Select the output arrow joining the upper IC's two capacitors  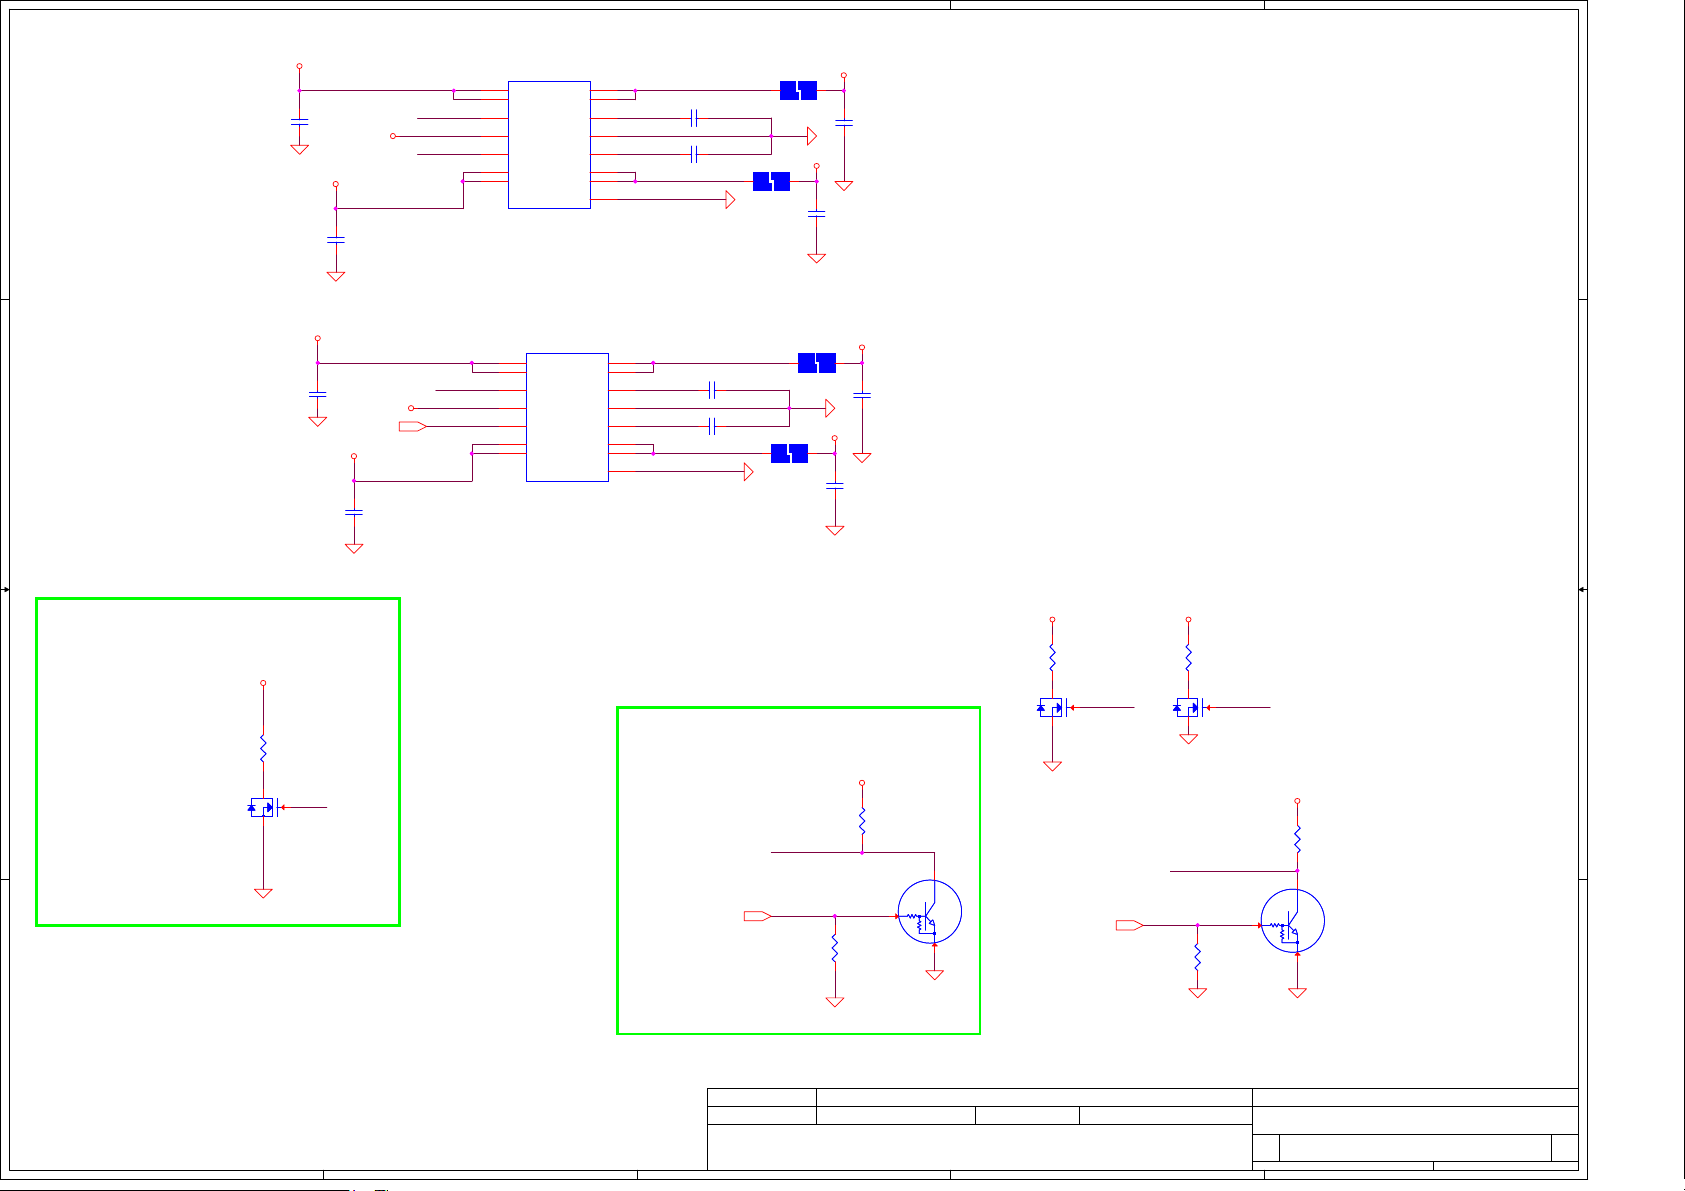(x=812, y=136)
